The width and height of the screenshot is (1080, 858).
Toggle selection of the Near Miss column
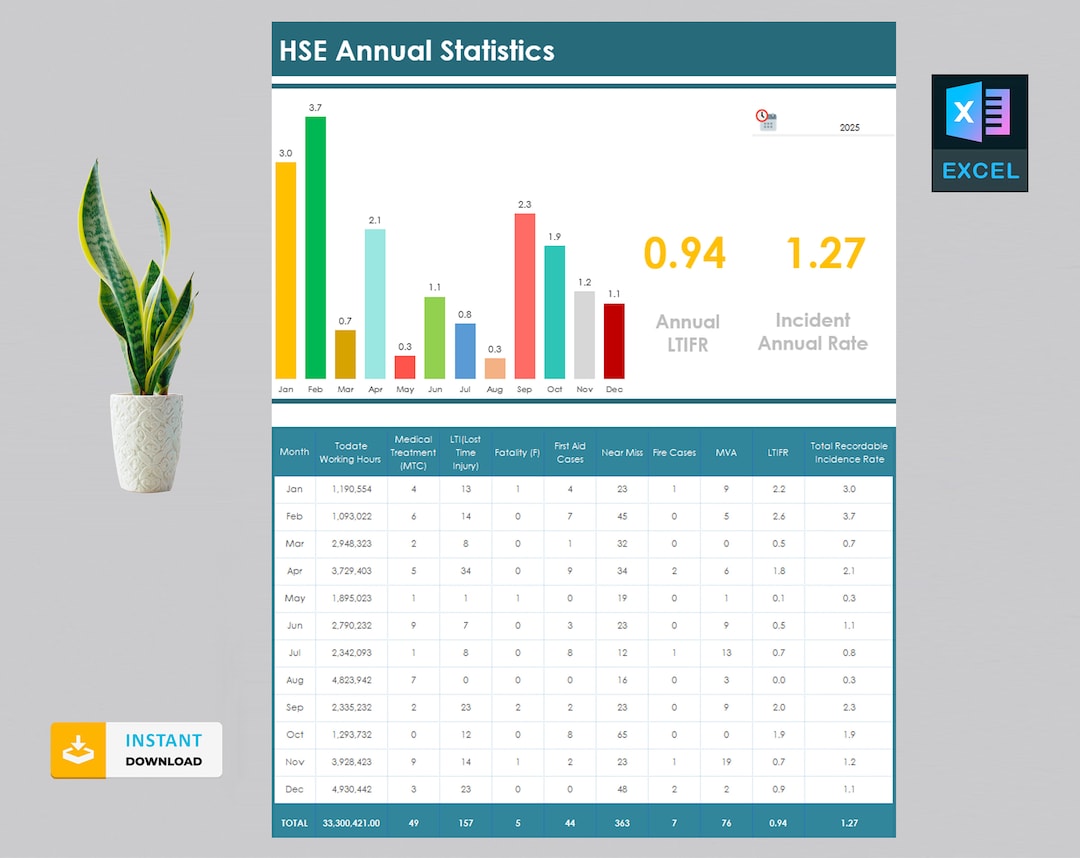622,452
